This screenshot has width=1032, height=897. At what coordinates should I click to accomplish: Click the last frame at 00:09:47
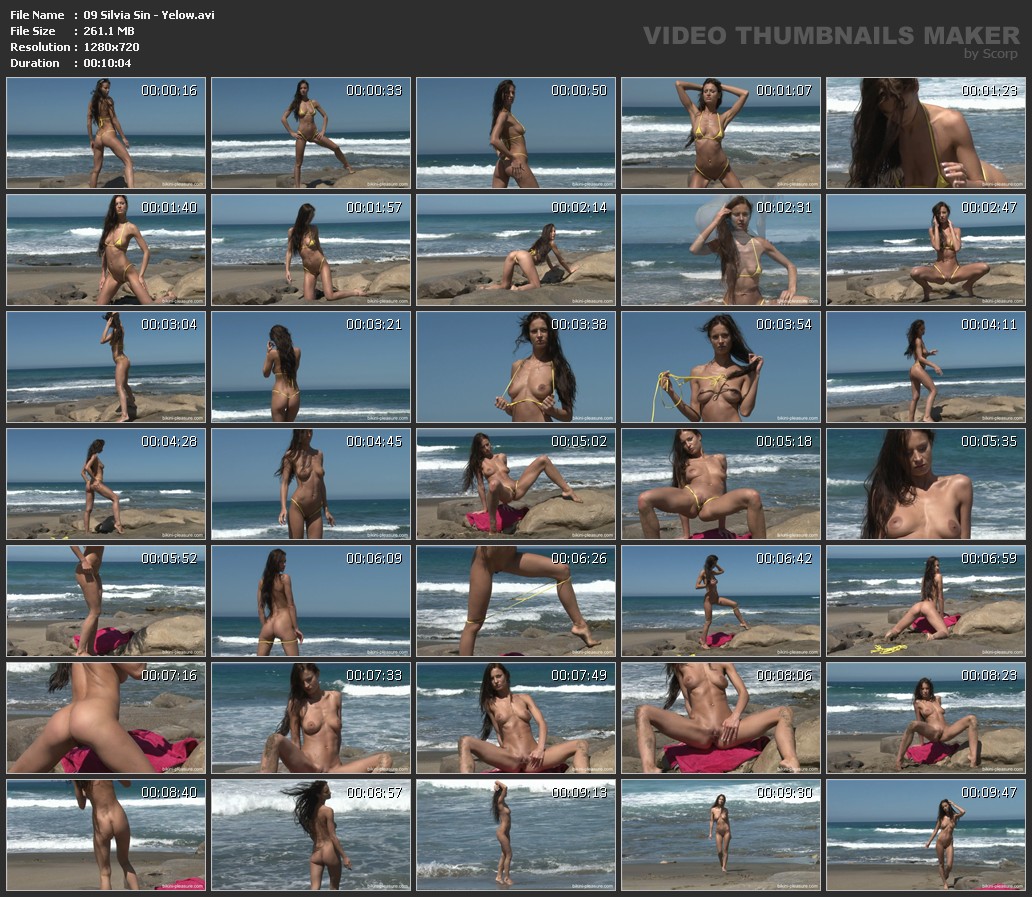pos(925,835)
